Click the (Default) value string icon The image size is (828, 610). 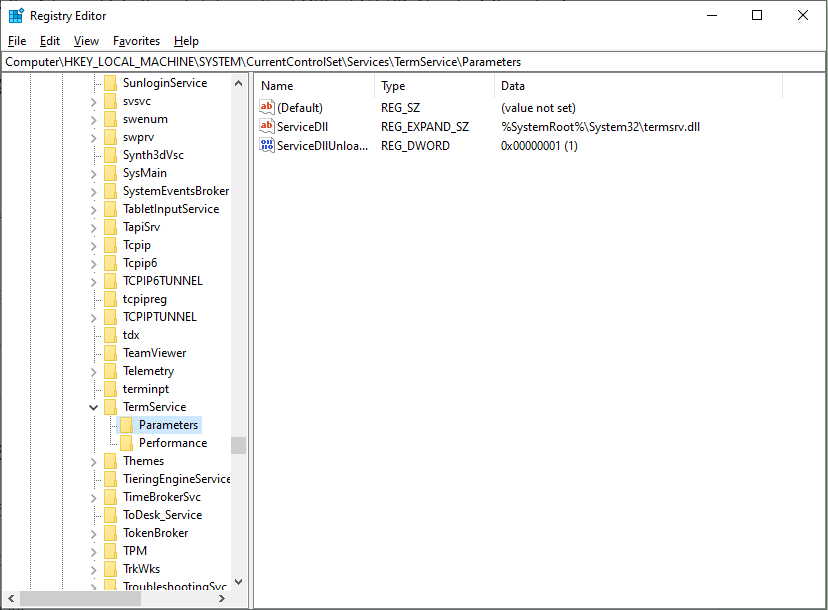coord(267,108)
